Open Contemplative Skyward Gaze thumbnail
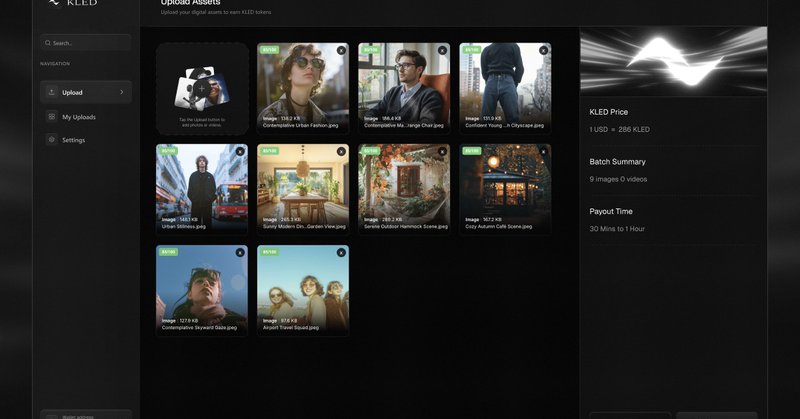Image resolution: width=800 pixels, height=419 pixels. click(x=202, y=290)
